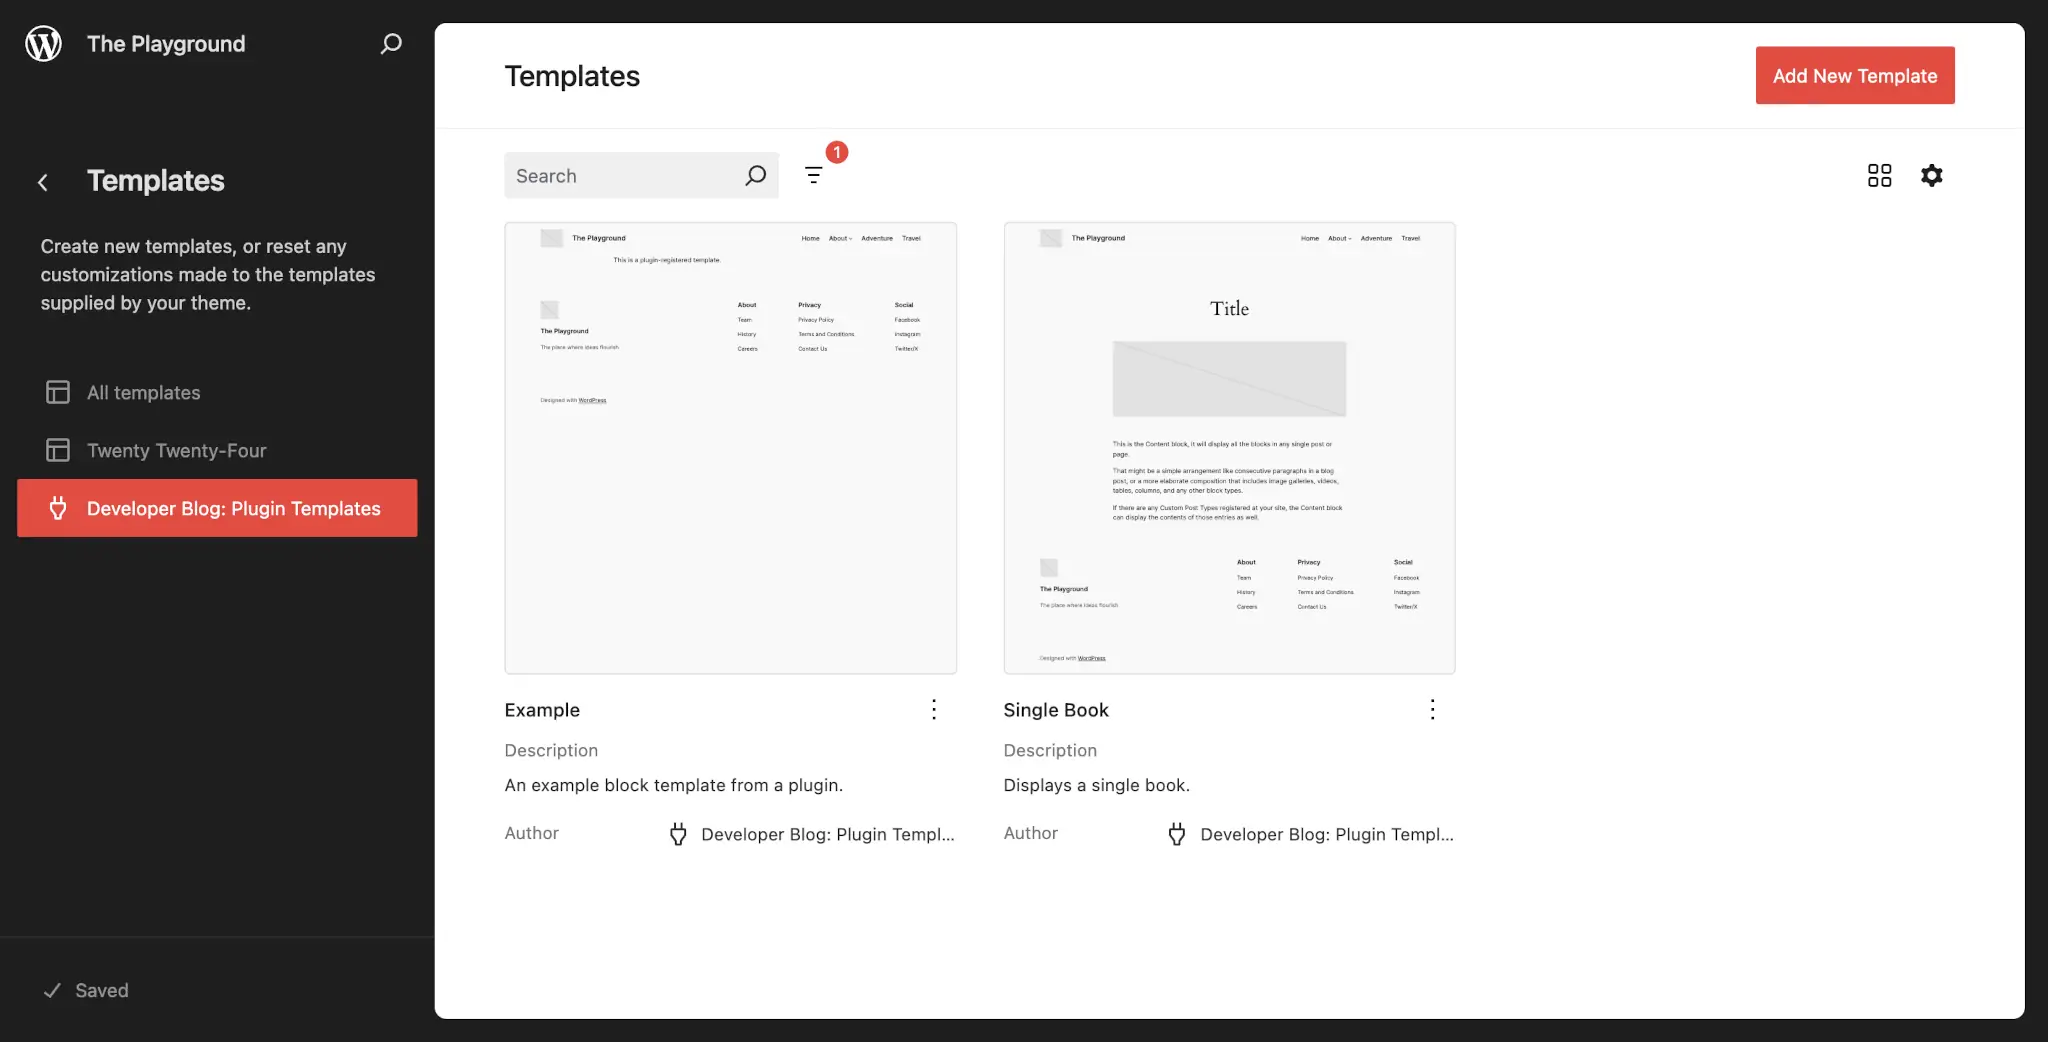The width and height of the screenshot is (2048, 1042).
Task: Open The Playground site title
Action: pyautogui.click(x=166, y=44)
